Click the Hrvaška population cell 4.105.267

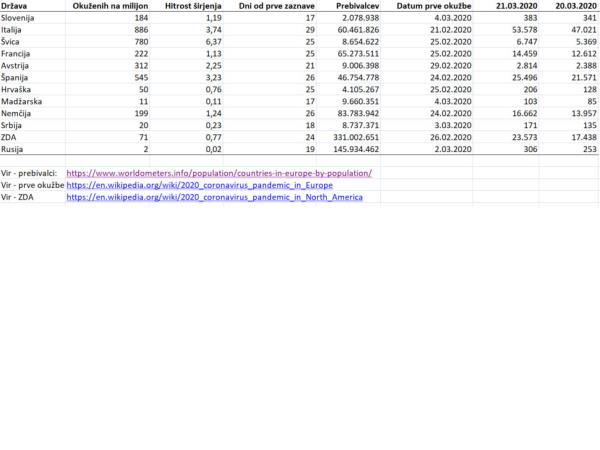pos(351,93)
